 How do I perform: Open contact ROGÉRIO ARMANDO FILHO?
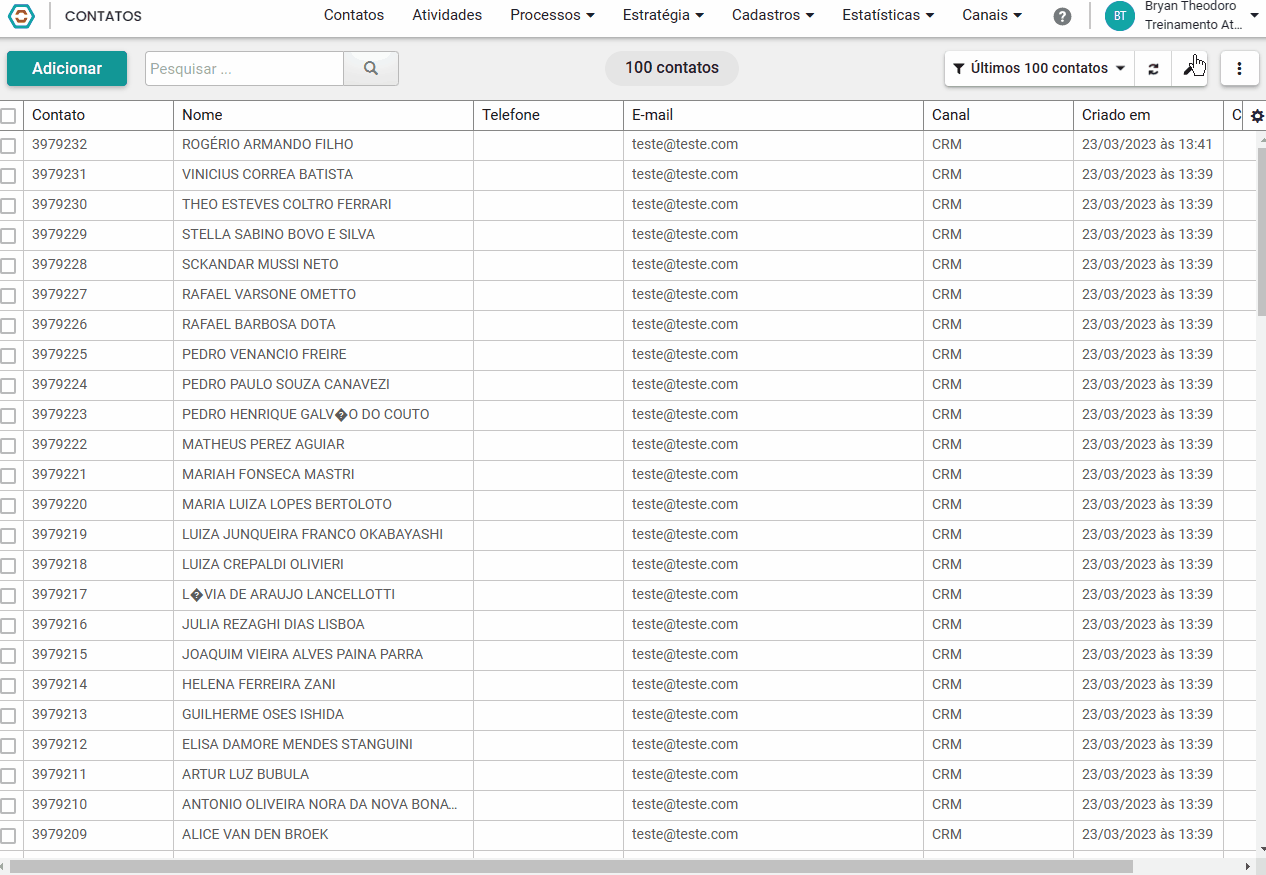point(267,144)
